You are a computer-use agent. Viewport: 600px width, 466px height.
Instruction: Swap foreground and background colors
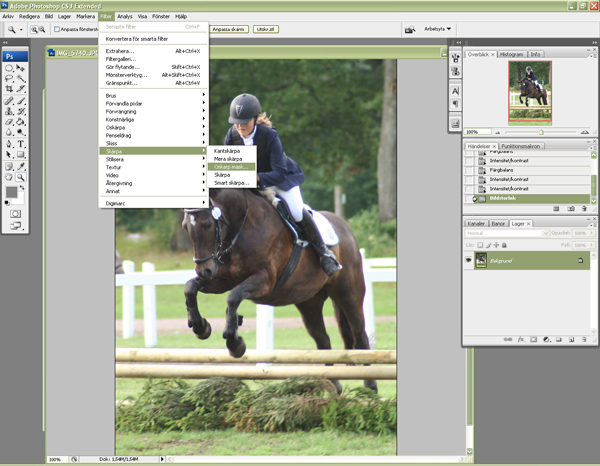pos(22,187)
